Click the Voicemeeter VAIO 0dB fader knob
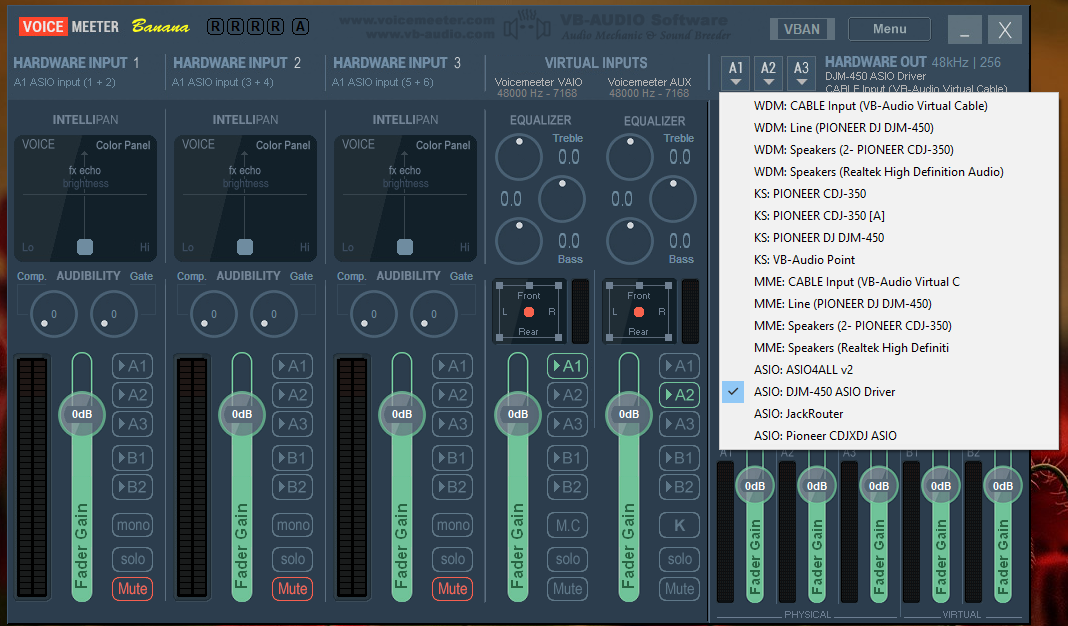 [518, 414]
